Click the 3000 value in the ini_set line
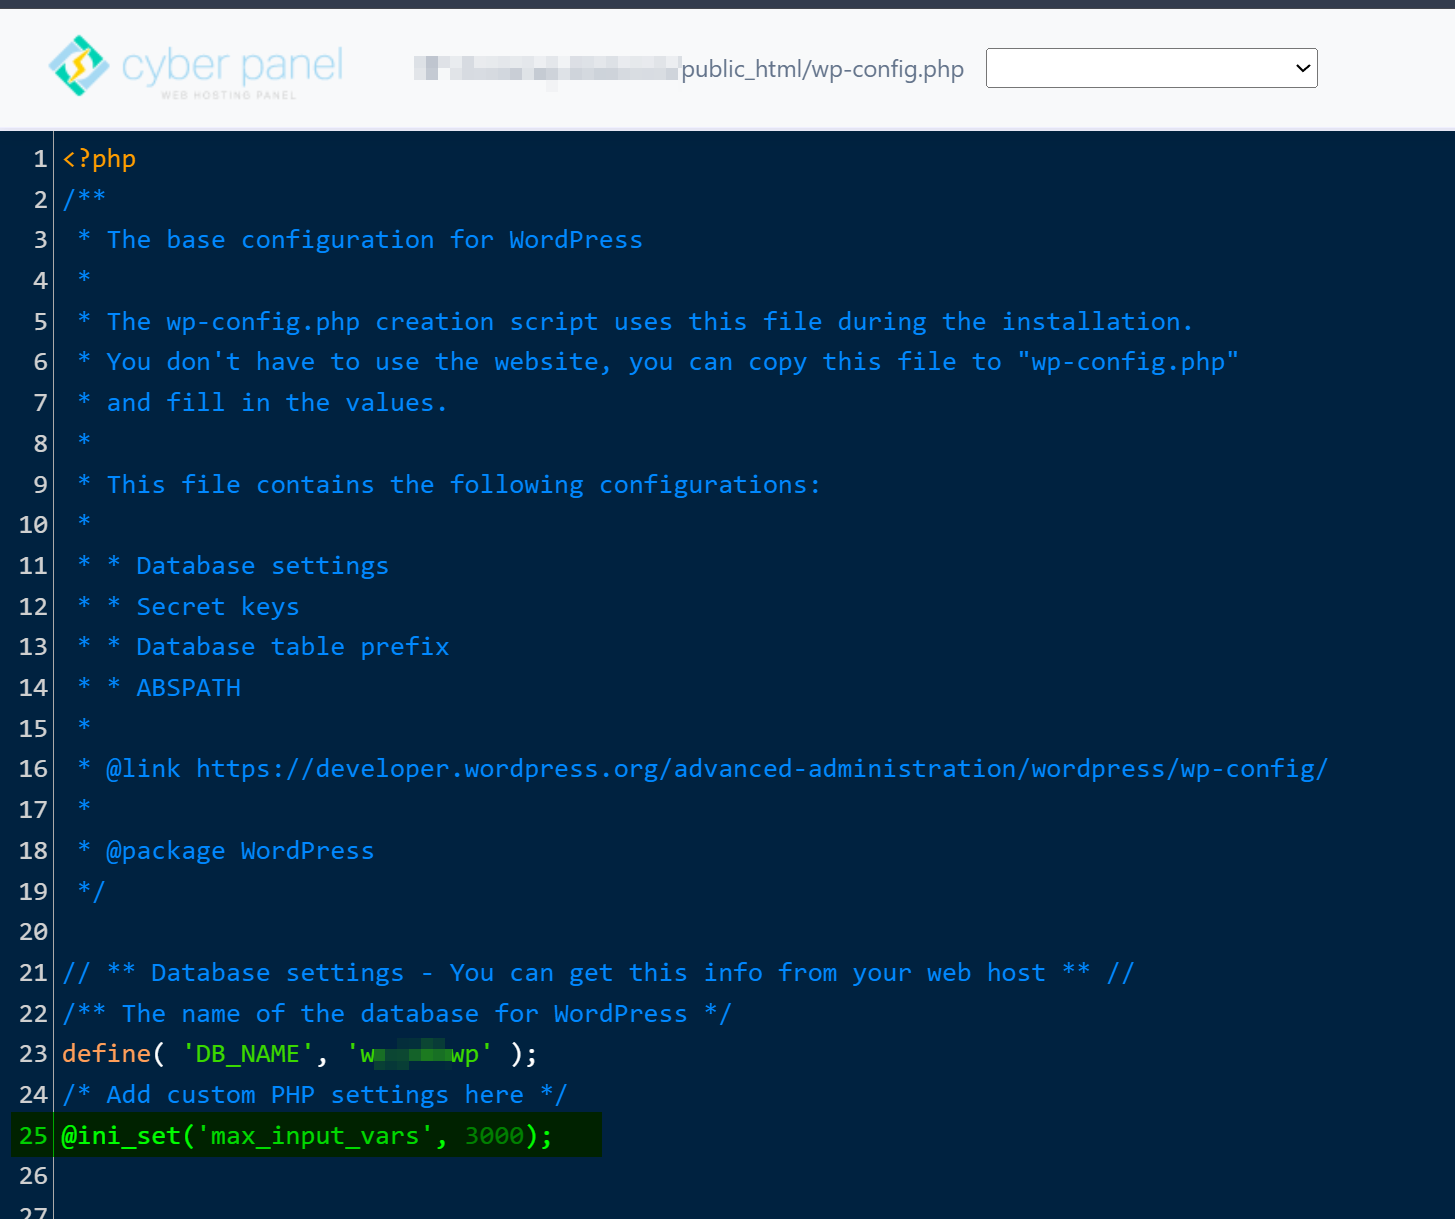 pyautogui.click(x=494, y=1136)
